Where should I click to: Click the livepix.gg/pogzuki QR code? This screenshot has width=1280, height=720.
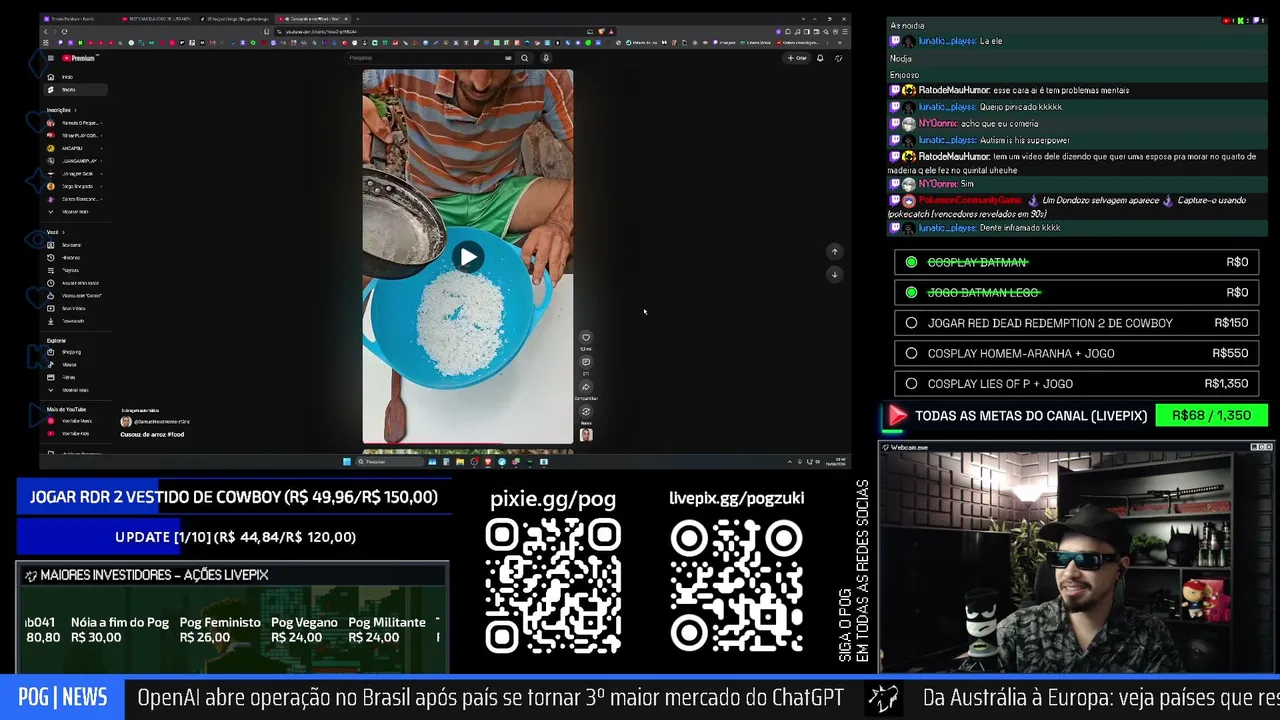pyautogui.click(x=737, y=587)
